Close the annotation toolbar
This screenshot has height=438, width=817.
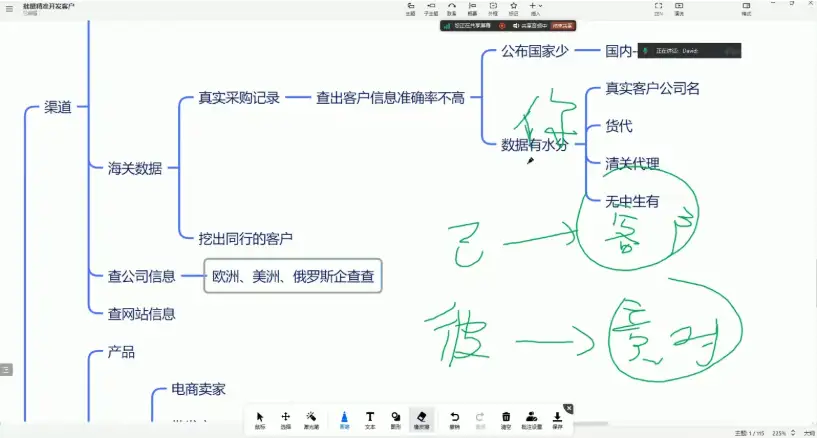(x=568, y=408)
